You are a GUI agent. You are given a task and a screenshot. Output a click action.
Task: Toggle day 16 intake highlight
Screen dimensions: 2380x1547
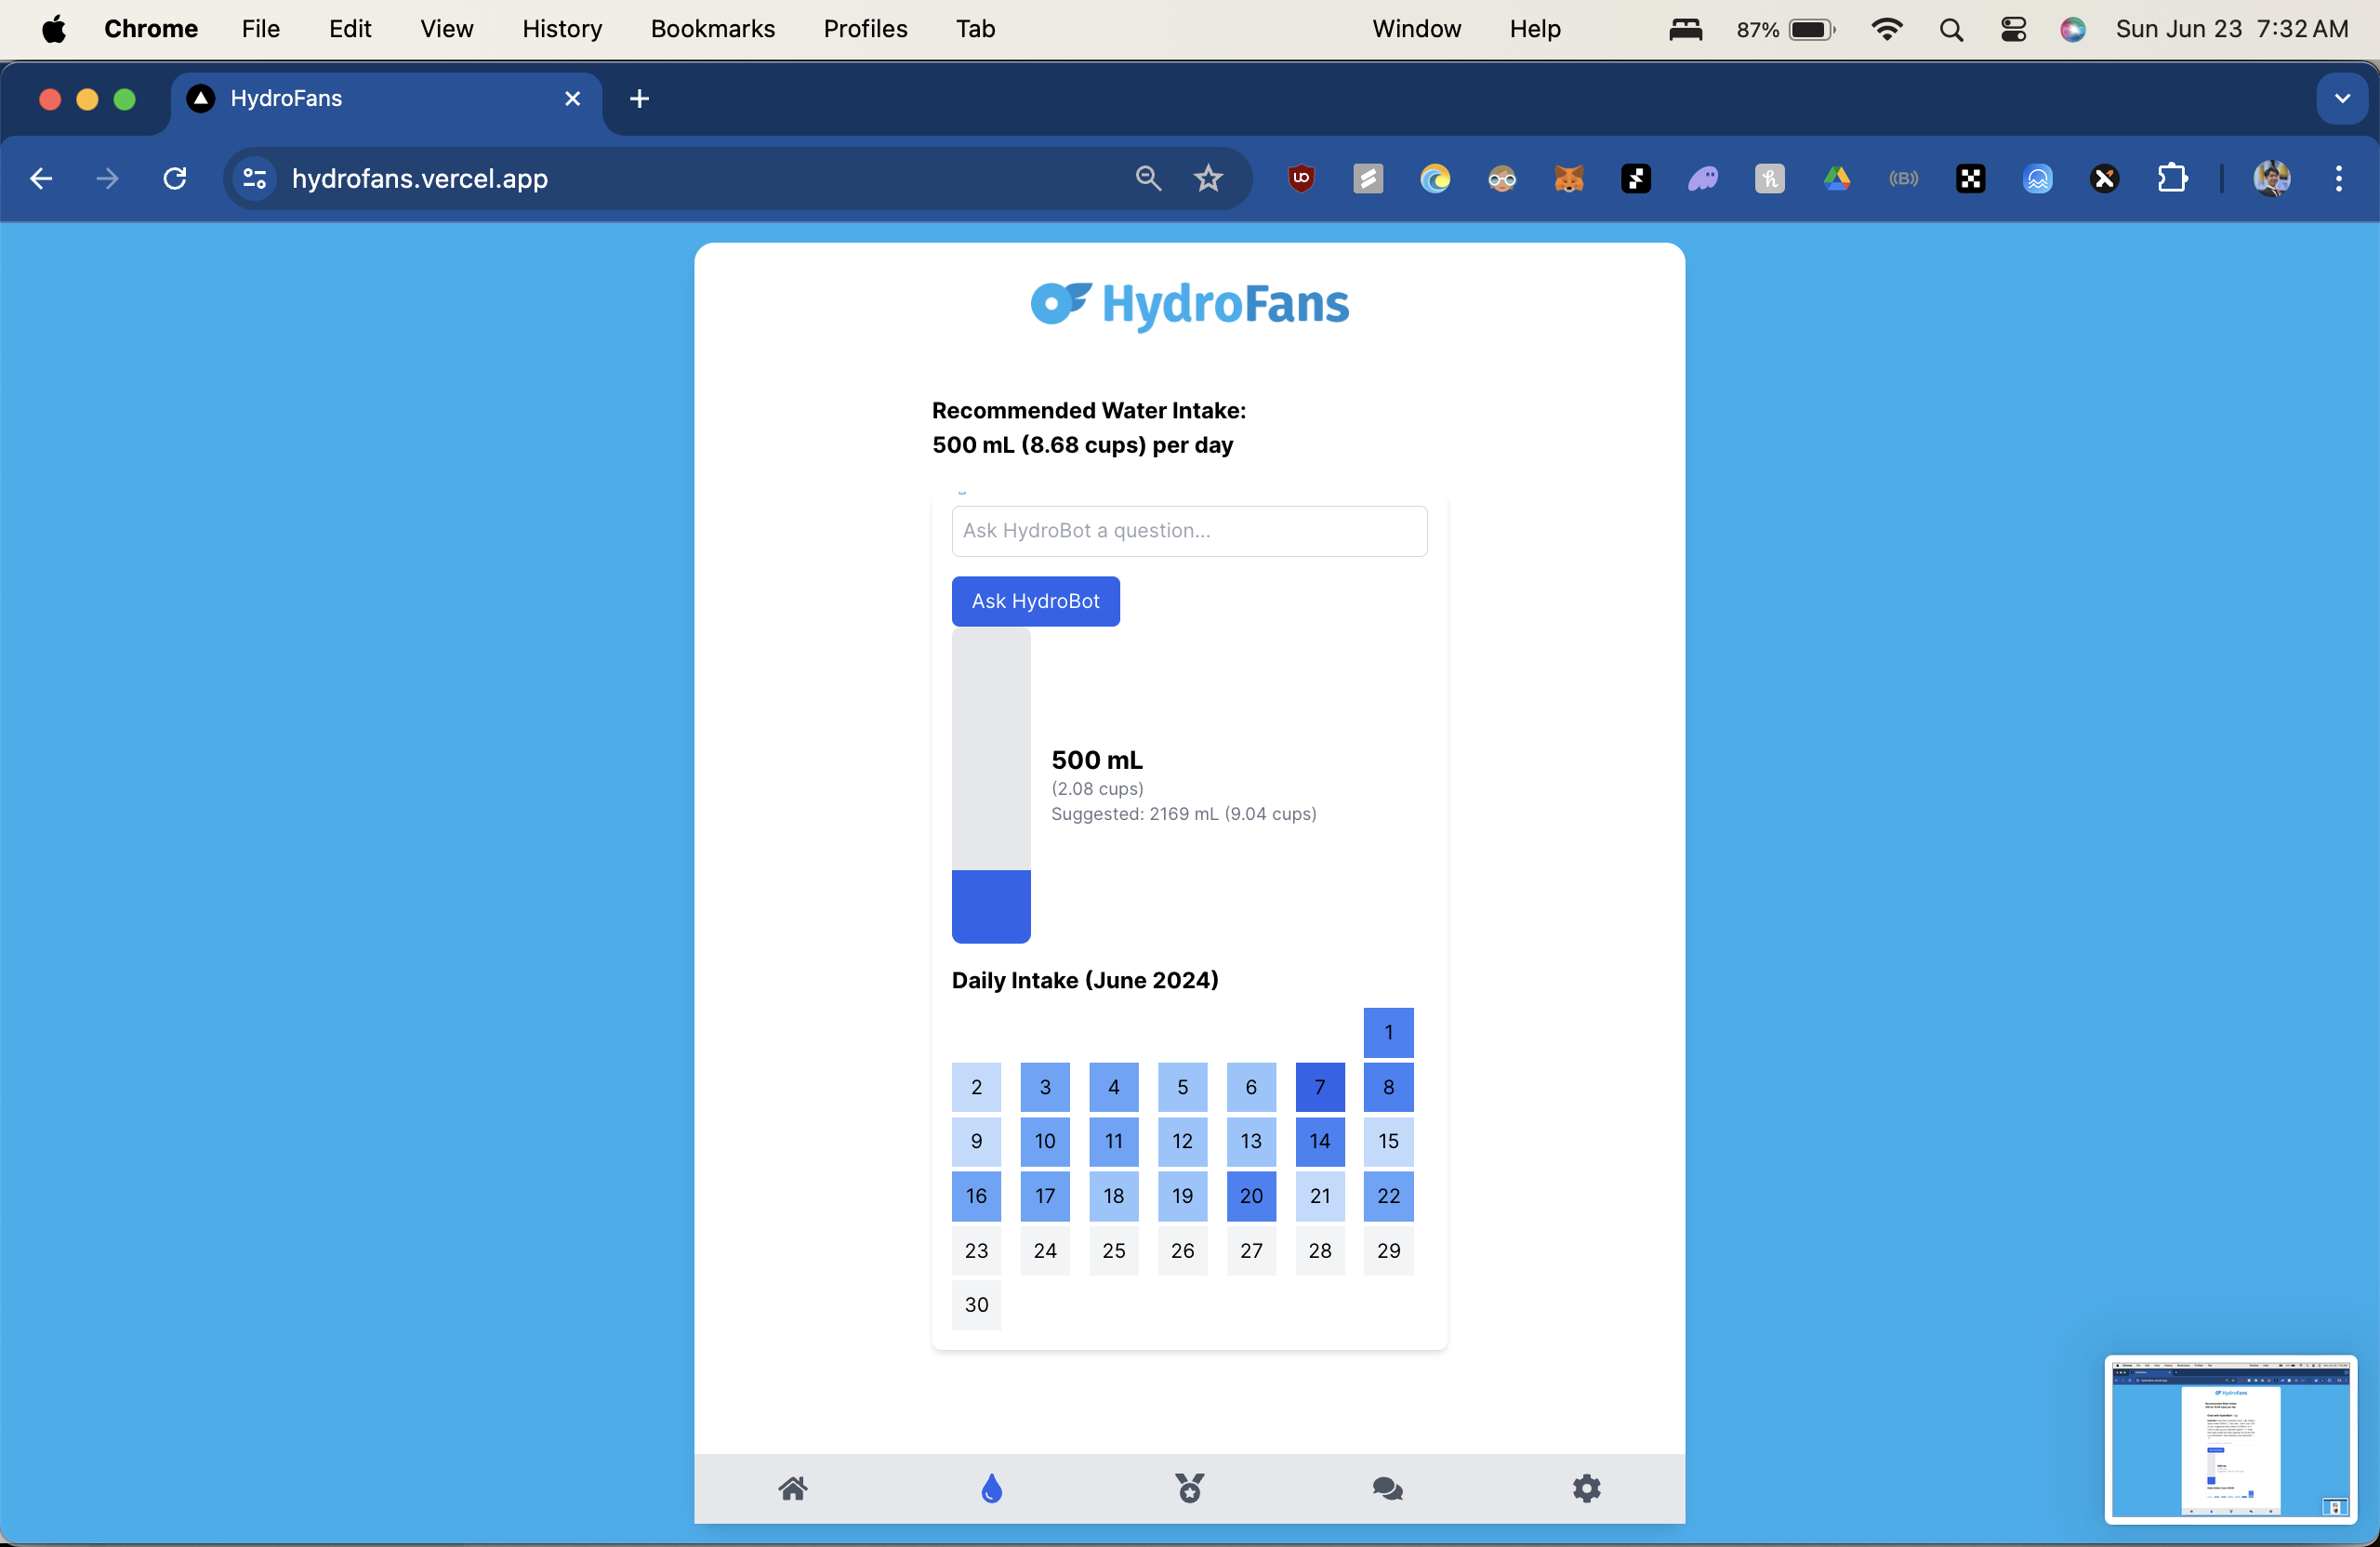(x=975, y=1197)
